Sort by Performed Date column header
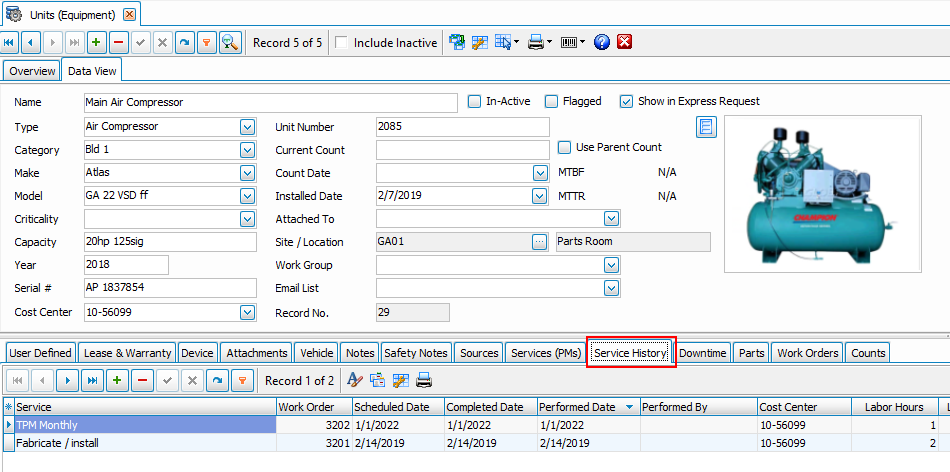This screenshot has width=950, height=472. tap(589, 407)
